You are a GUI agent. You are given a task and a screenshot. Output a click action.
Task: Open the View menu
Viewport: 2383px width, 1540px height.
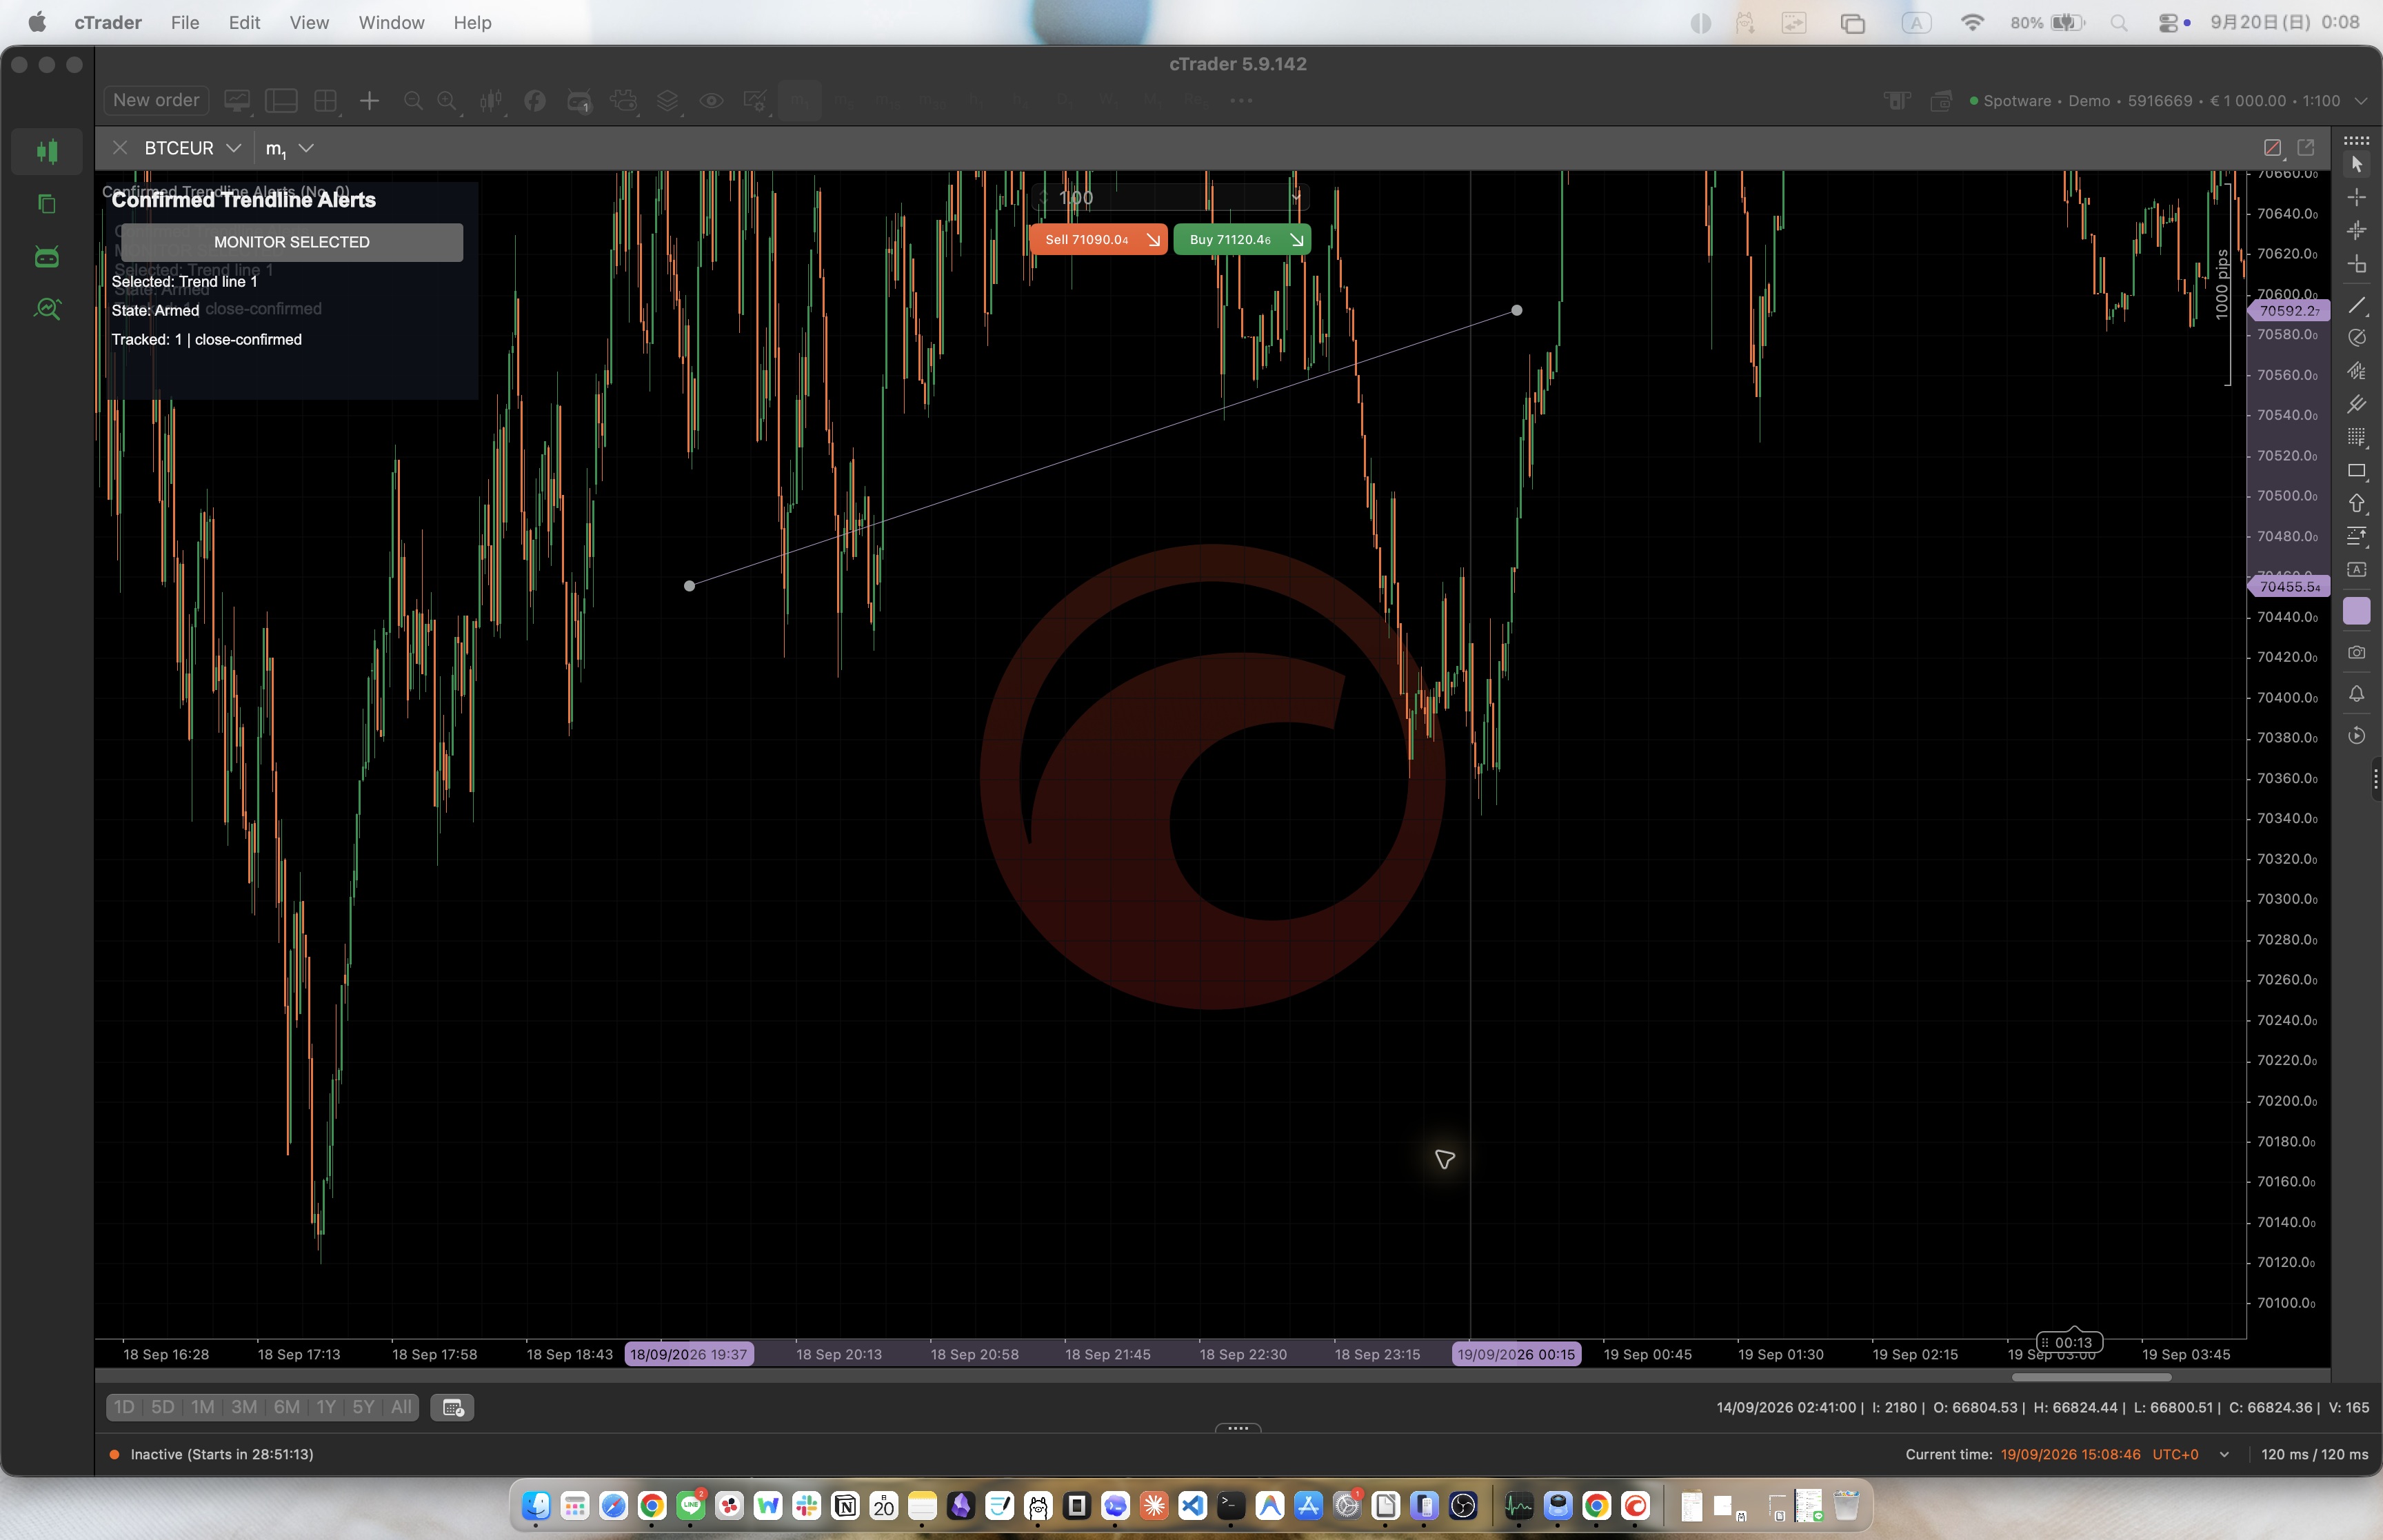point(309,22)
